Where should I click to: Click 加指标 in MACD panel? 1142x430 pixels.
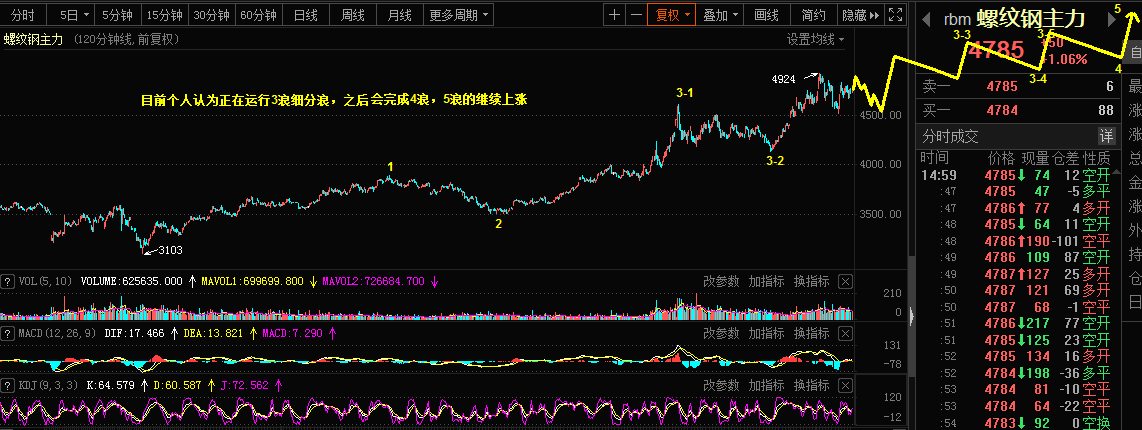pos(766,333)
